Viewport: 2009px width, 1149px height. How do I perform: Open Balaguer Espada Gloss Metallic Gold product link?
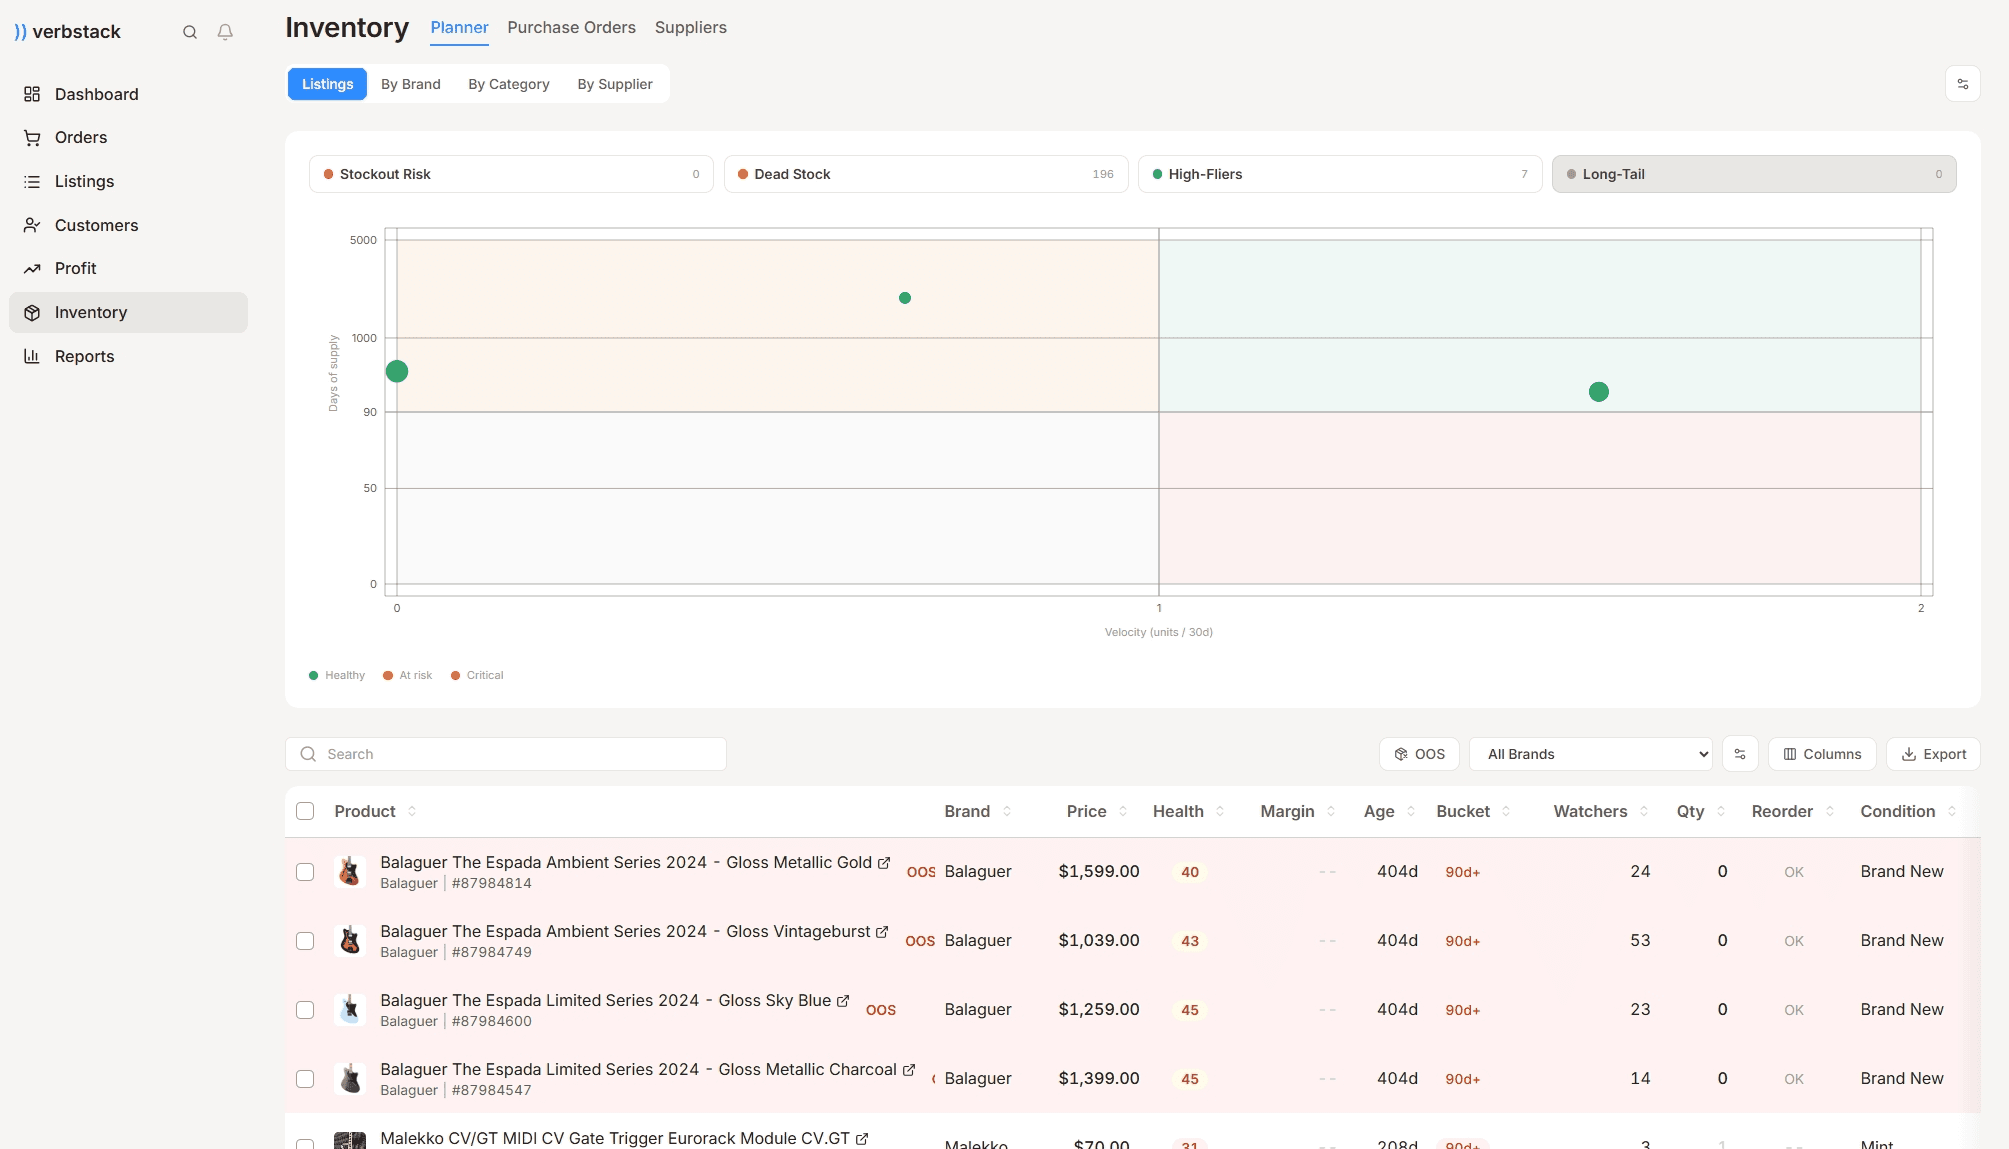pos(626,862)
